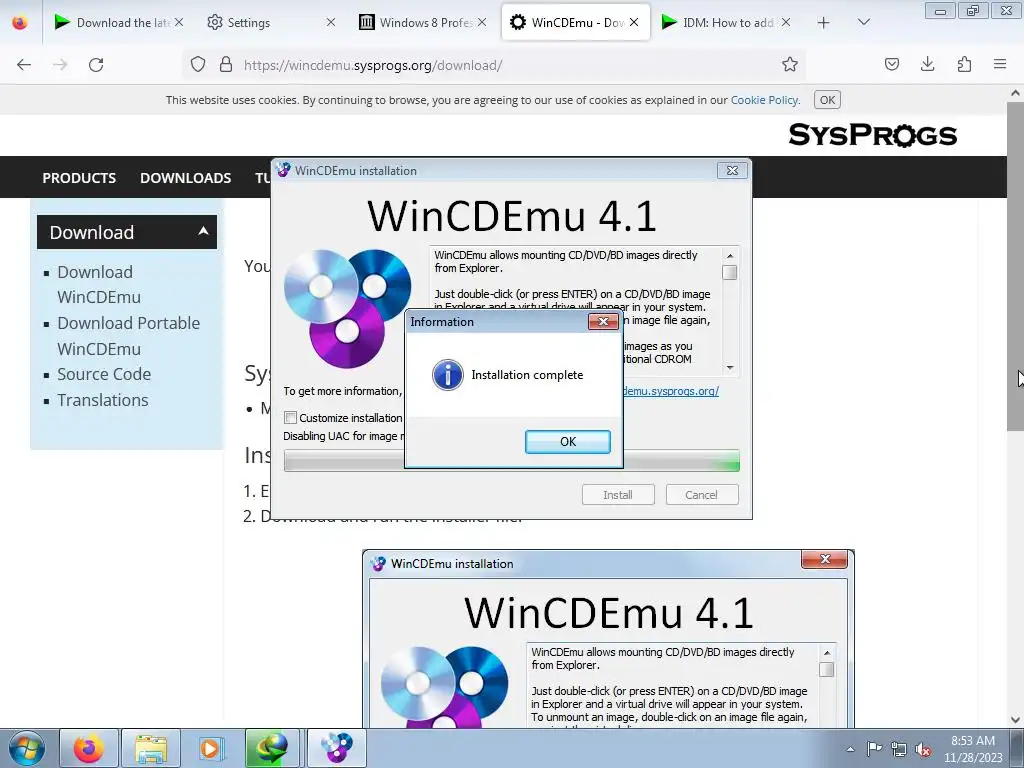Open the DOWNLOADS menu
This screenshot has width=1024, height=768.
(x=185, y=178)
